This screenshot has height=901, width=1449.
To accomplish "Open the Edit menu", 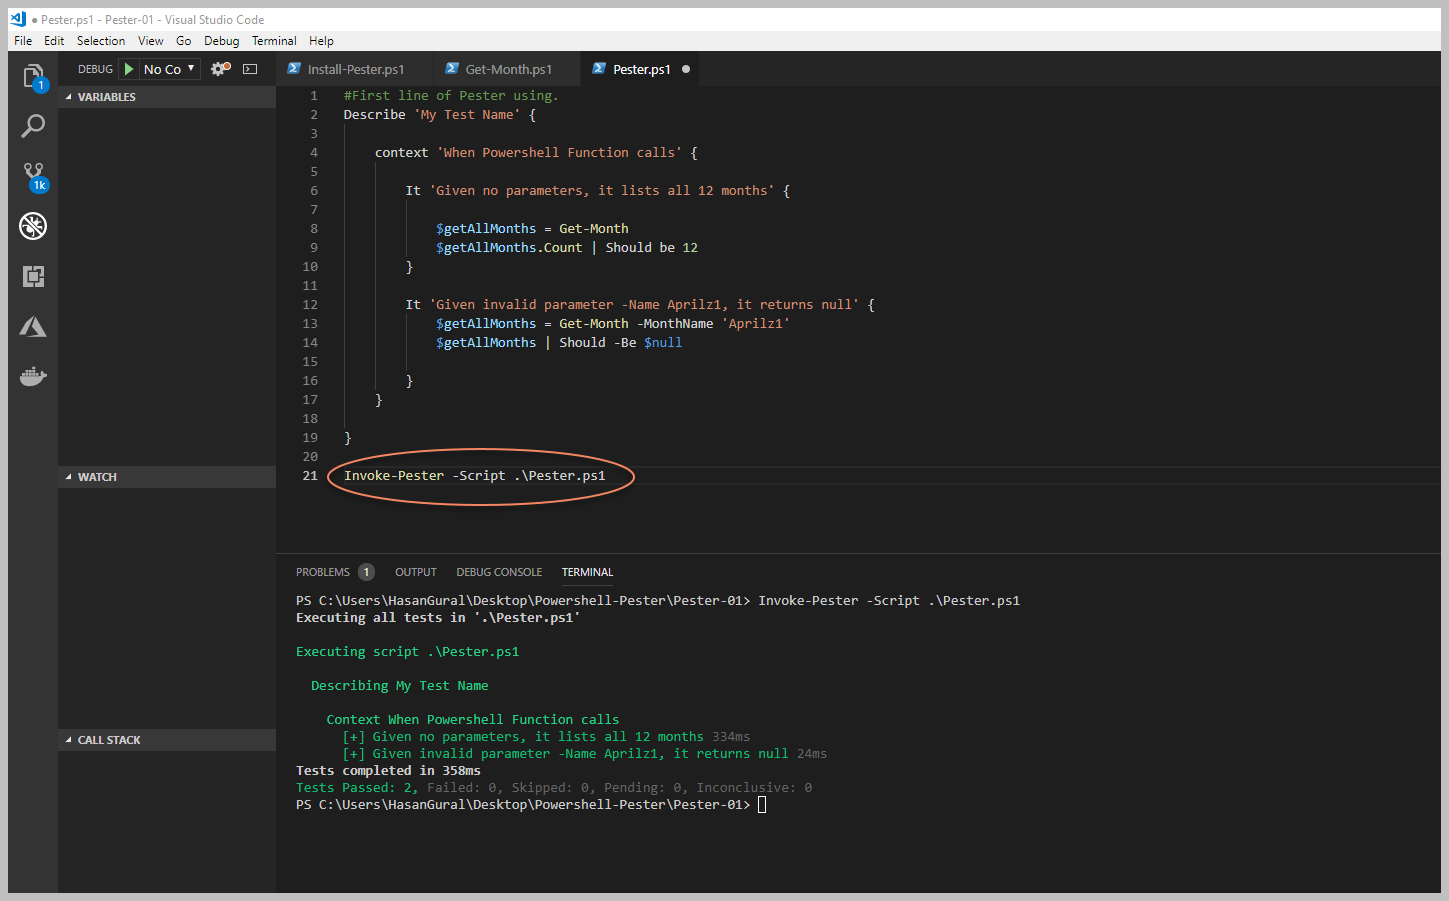I will [x=54, y=41].
